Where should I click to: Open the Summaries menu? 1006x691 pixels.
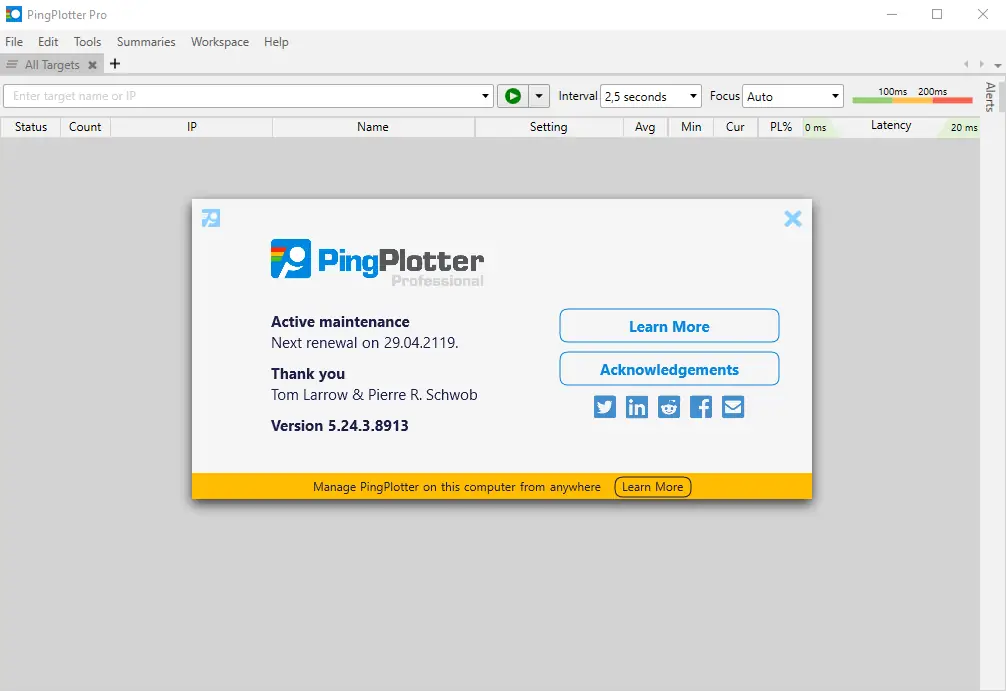pyautogui.click(x=146, y=42)
